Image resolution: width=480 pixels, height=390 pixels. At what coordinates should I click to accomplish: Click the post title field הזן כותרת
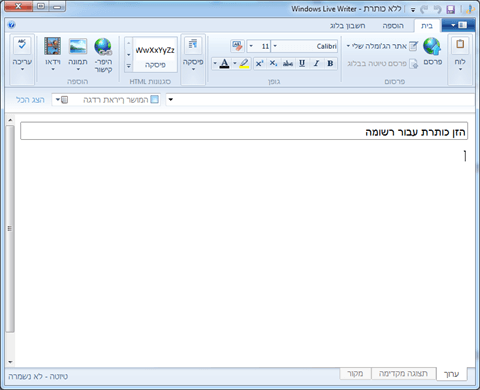(244, 131)
